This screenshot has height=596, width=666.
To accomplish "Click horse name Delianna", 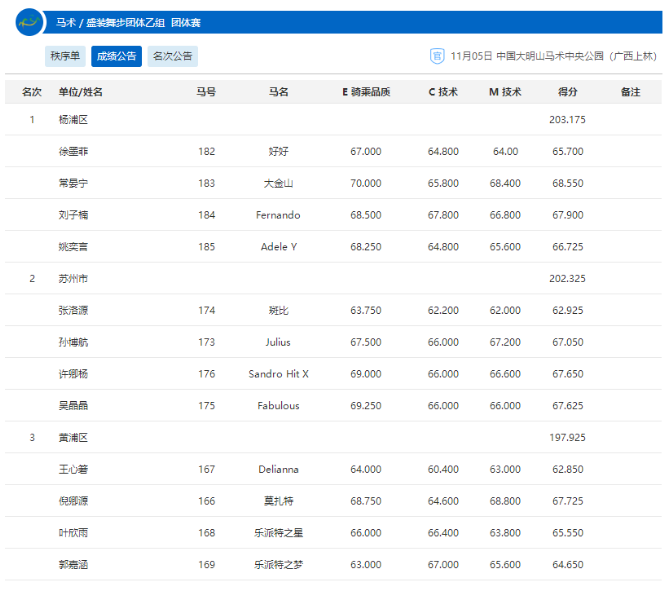I will click(x=278, y=469).
